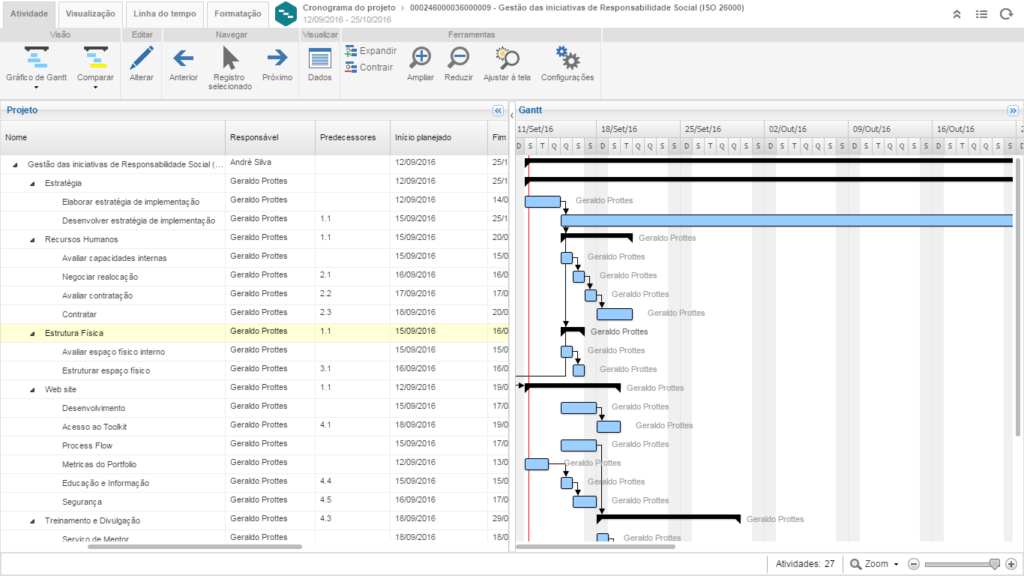Click the Contrair button
Screen dimensions: 1024x576
point(369,68)
